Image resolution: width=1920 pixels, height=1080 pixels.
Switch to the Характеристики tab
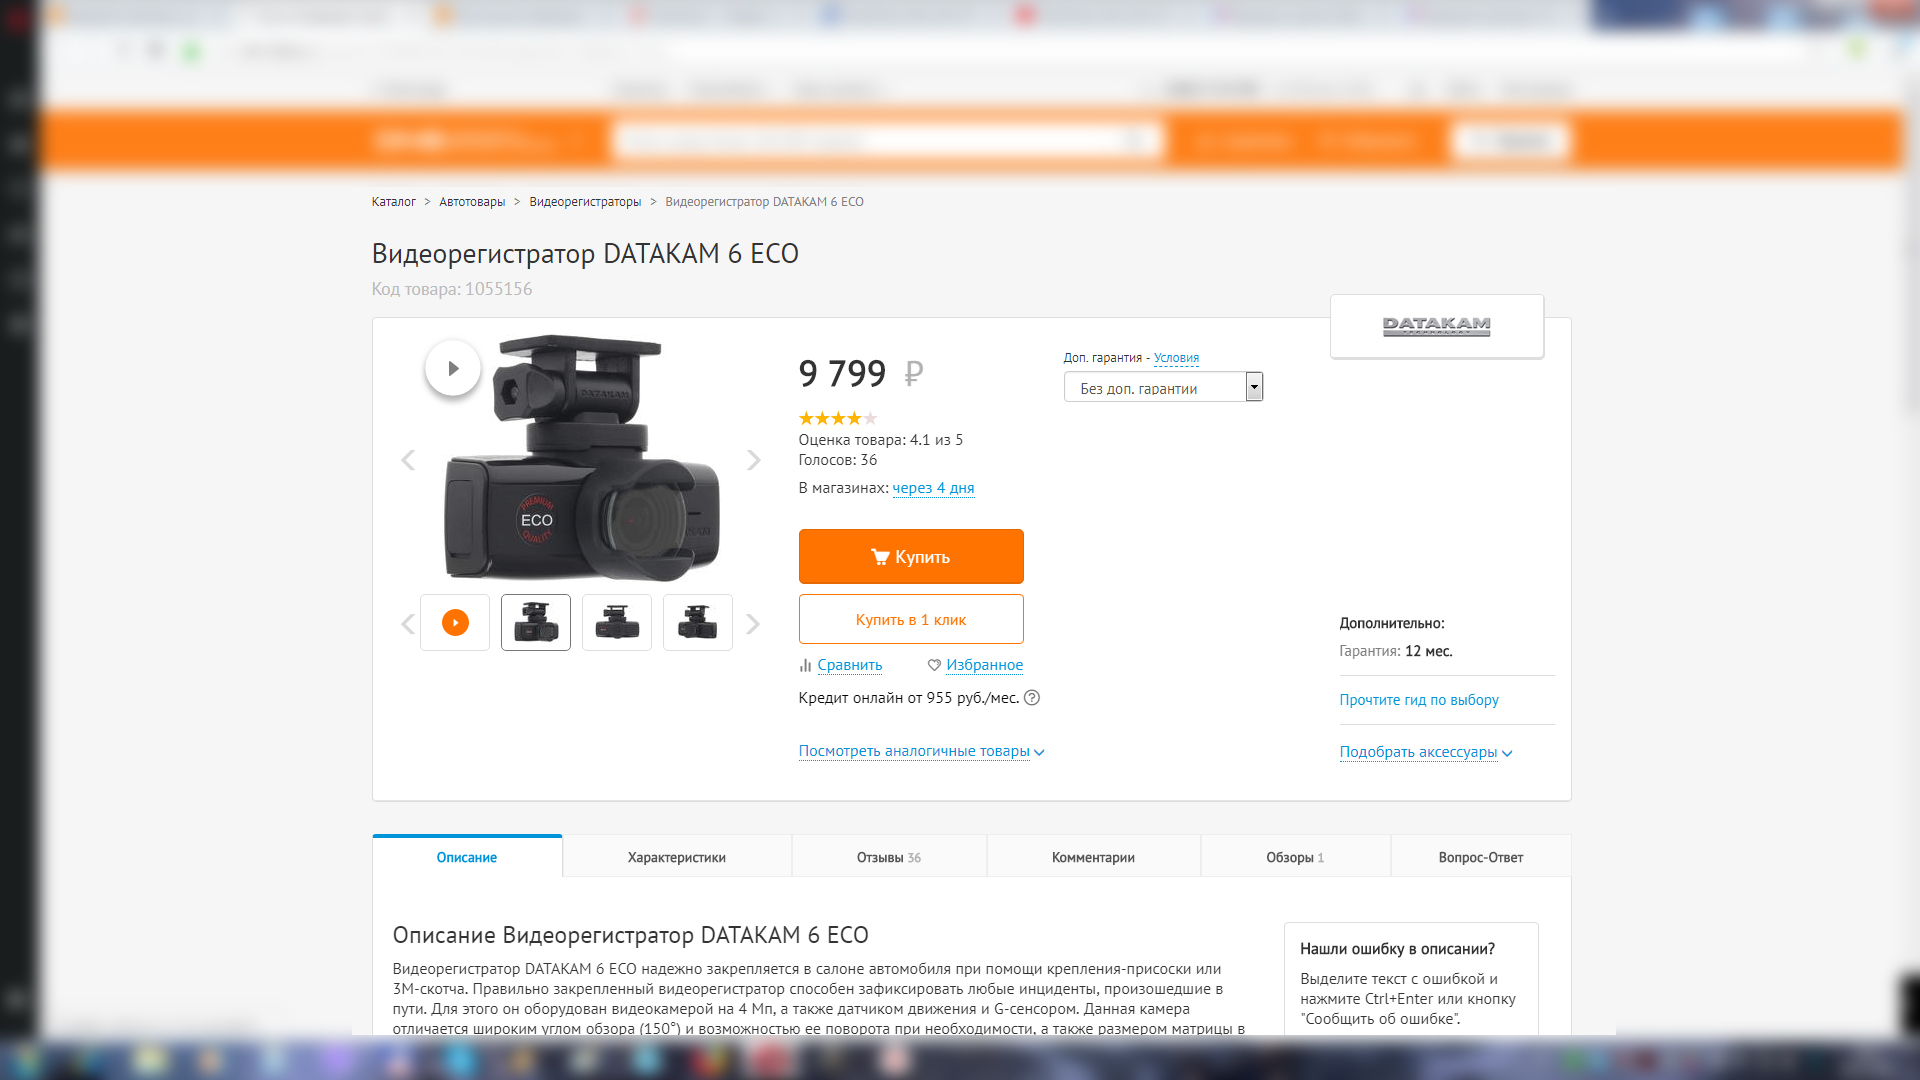(x=676, y=857)
